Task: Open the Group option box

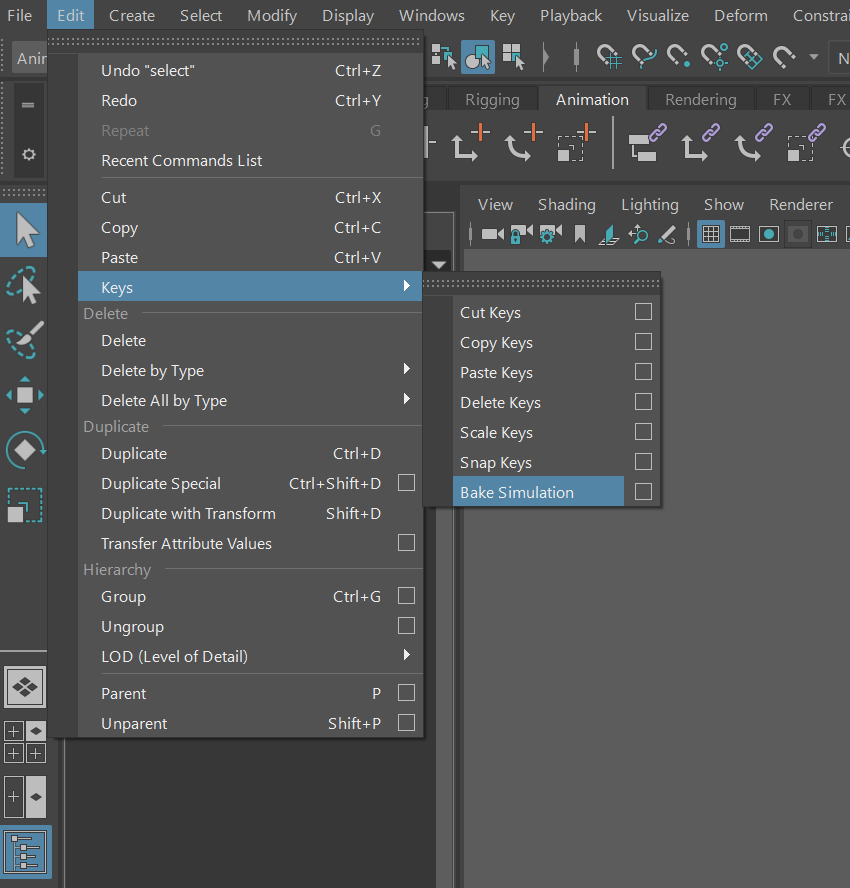Action: coord(406,596)
